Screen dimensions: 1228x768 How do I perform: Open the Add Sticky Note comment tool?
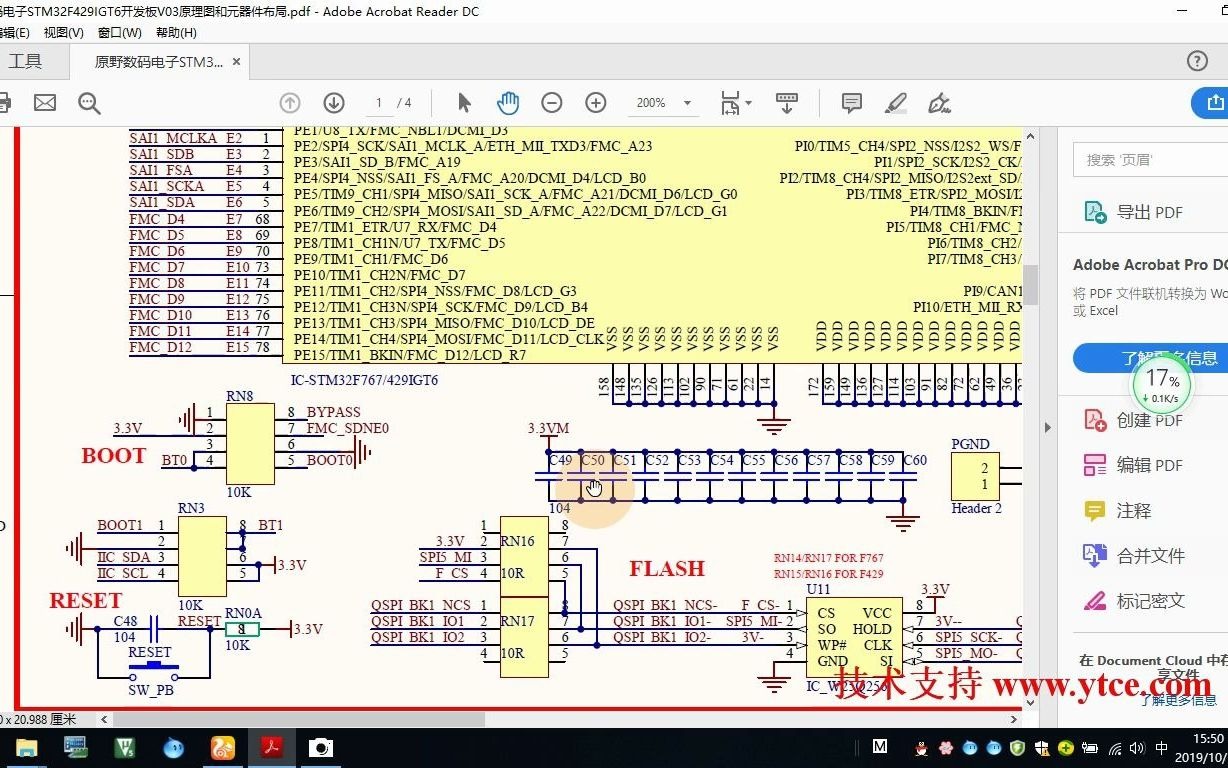click(x=851, y=102)
